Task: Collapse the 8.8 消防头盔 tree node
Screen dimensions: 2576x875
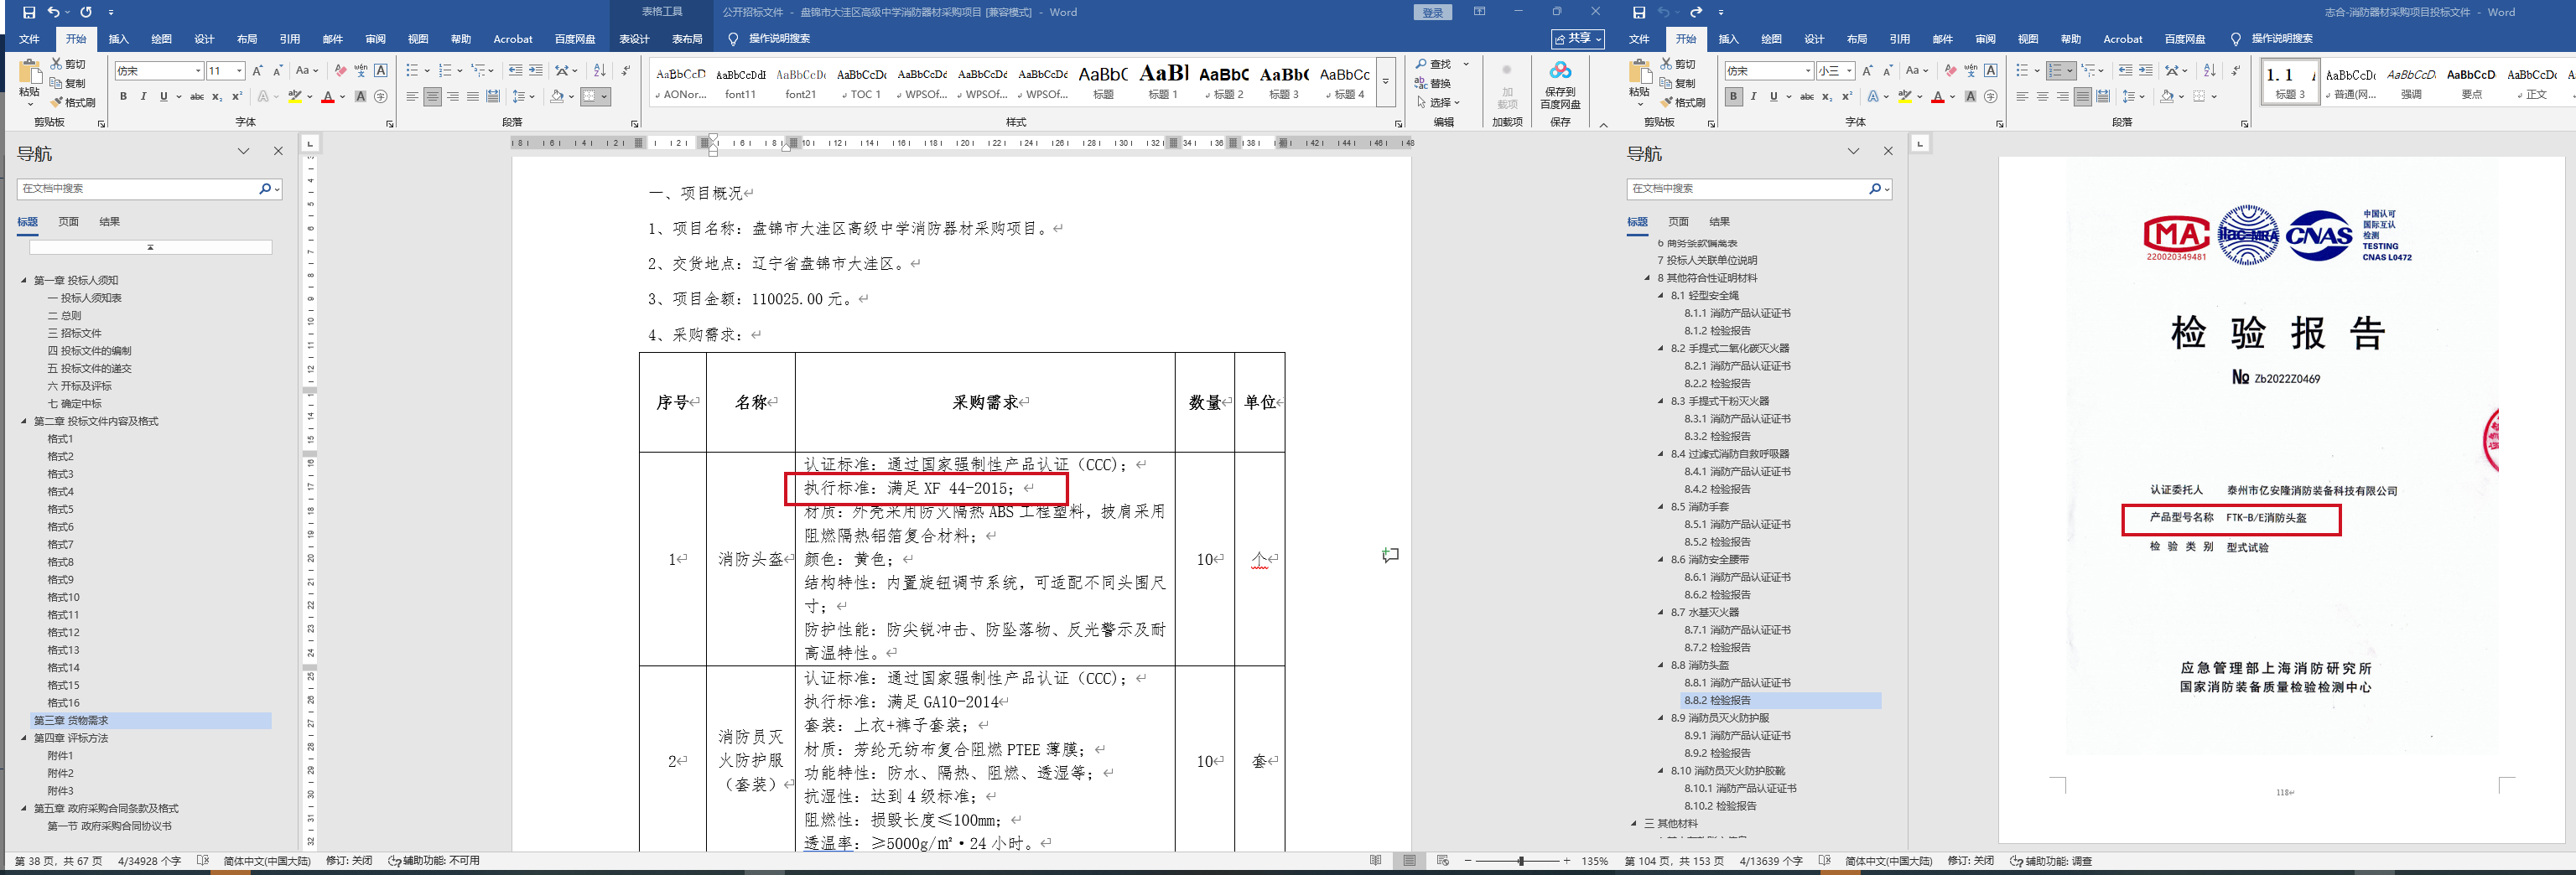Action: [x=1661, y=665]
